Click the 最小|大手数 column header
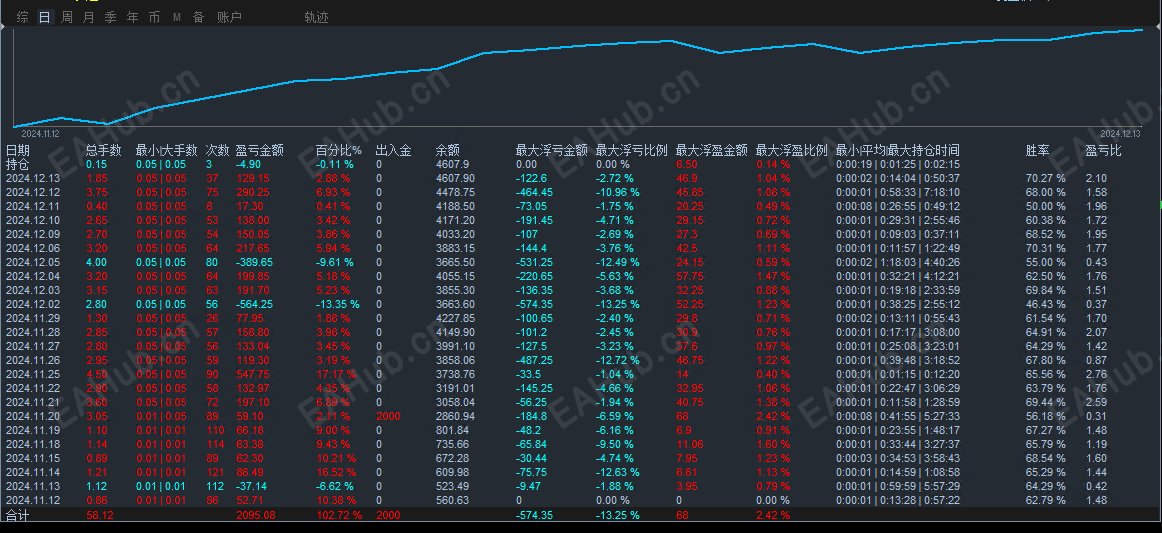 (167, 150)
